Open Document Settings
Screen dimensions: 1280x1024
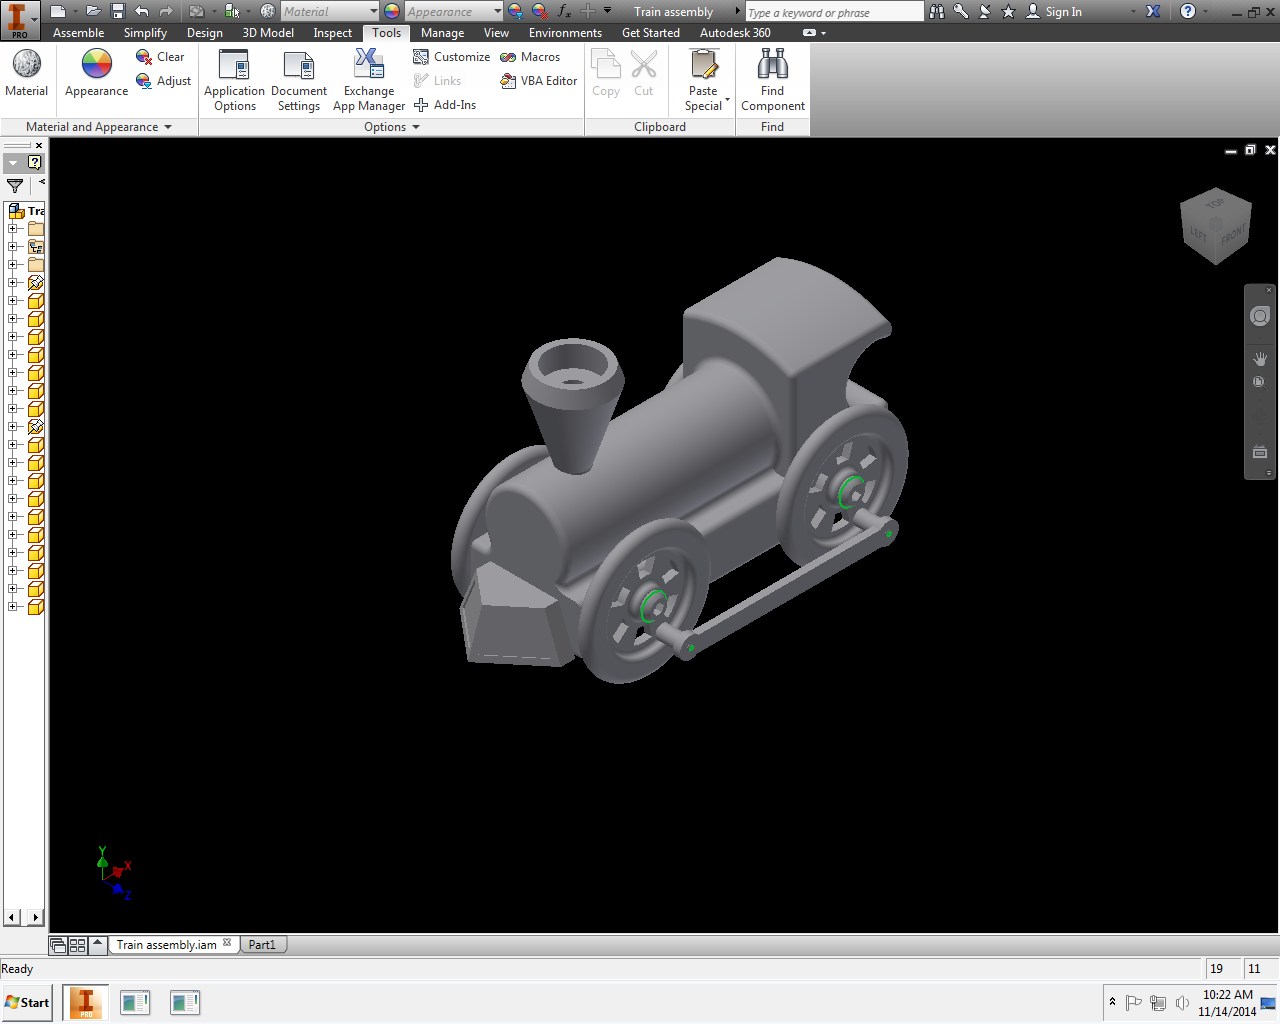299,80
